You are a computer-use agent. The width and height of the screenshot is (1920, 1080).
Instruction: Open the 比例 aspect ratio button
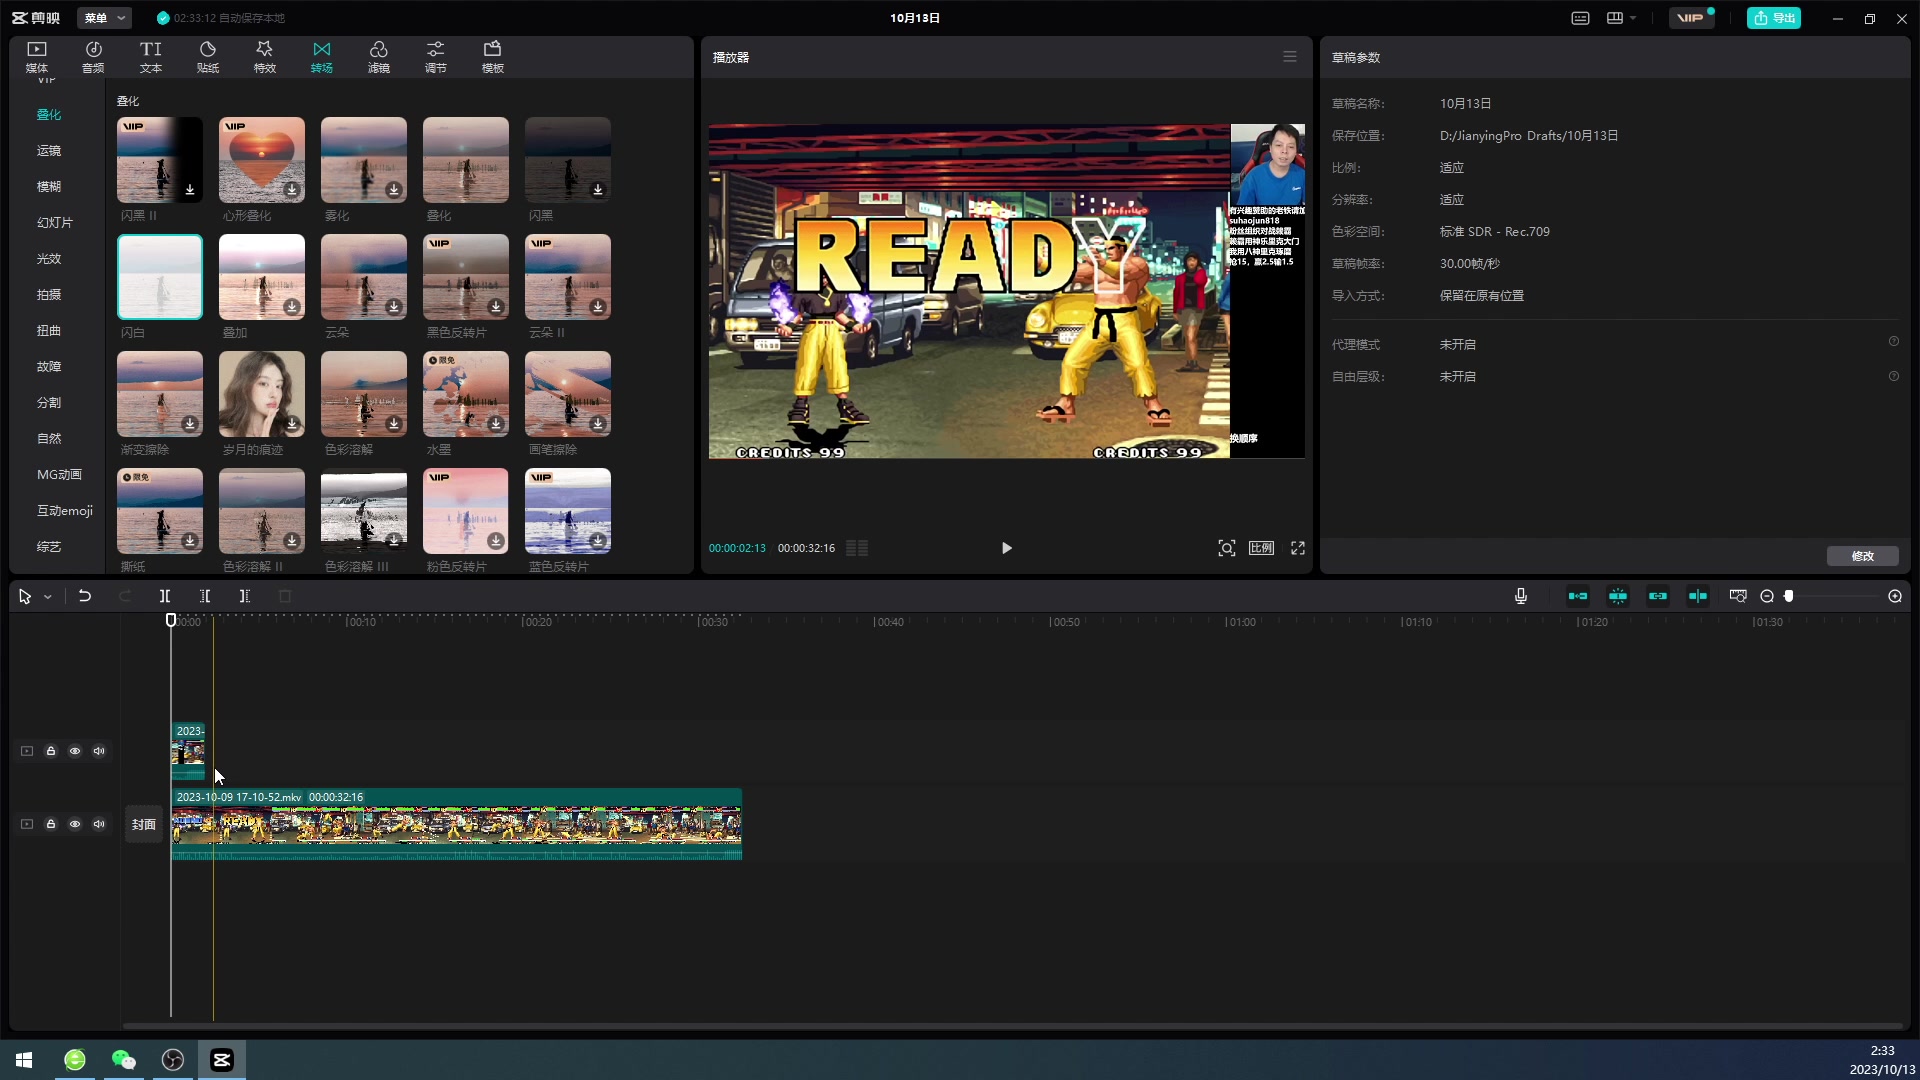1261,548
